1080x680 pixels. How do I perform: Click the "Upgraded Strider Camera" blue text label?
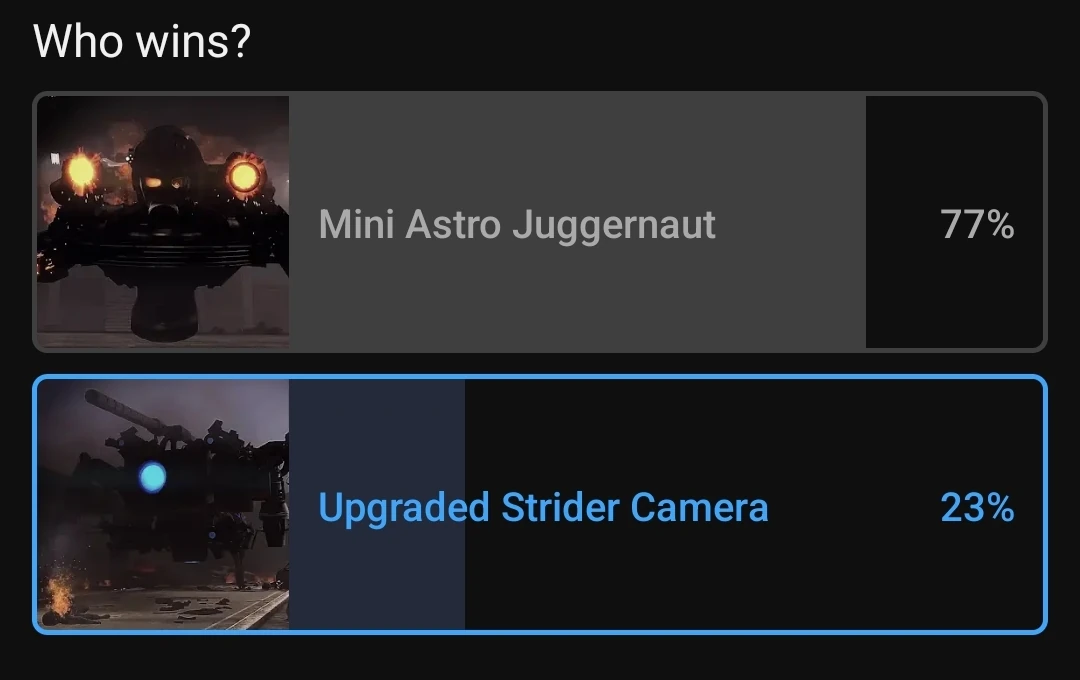543,508
